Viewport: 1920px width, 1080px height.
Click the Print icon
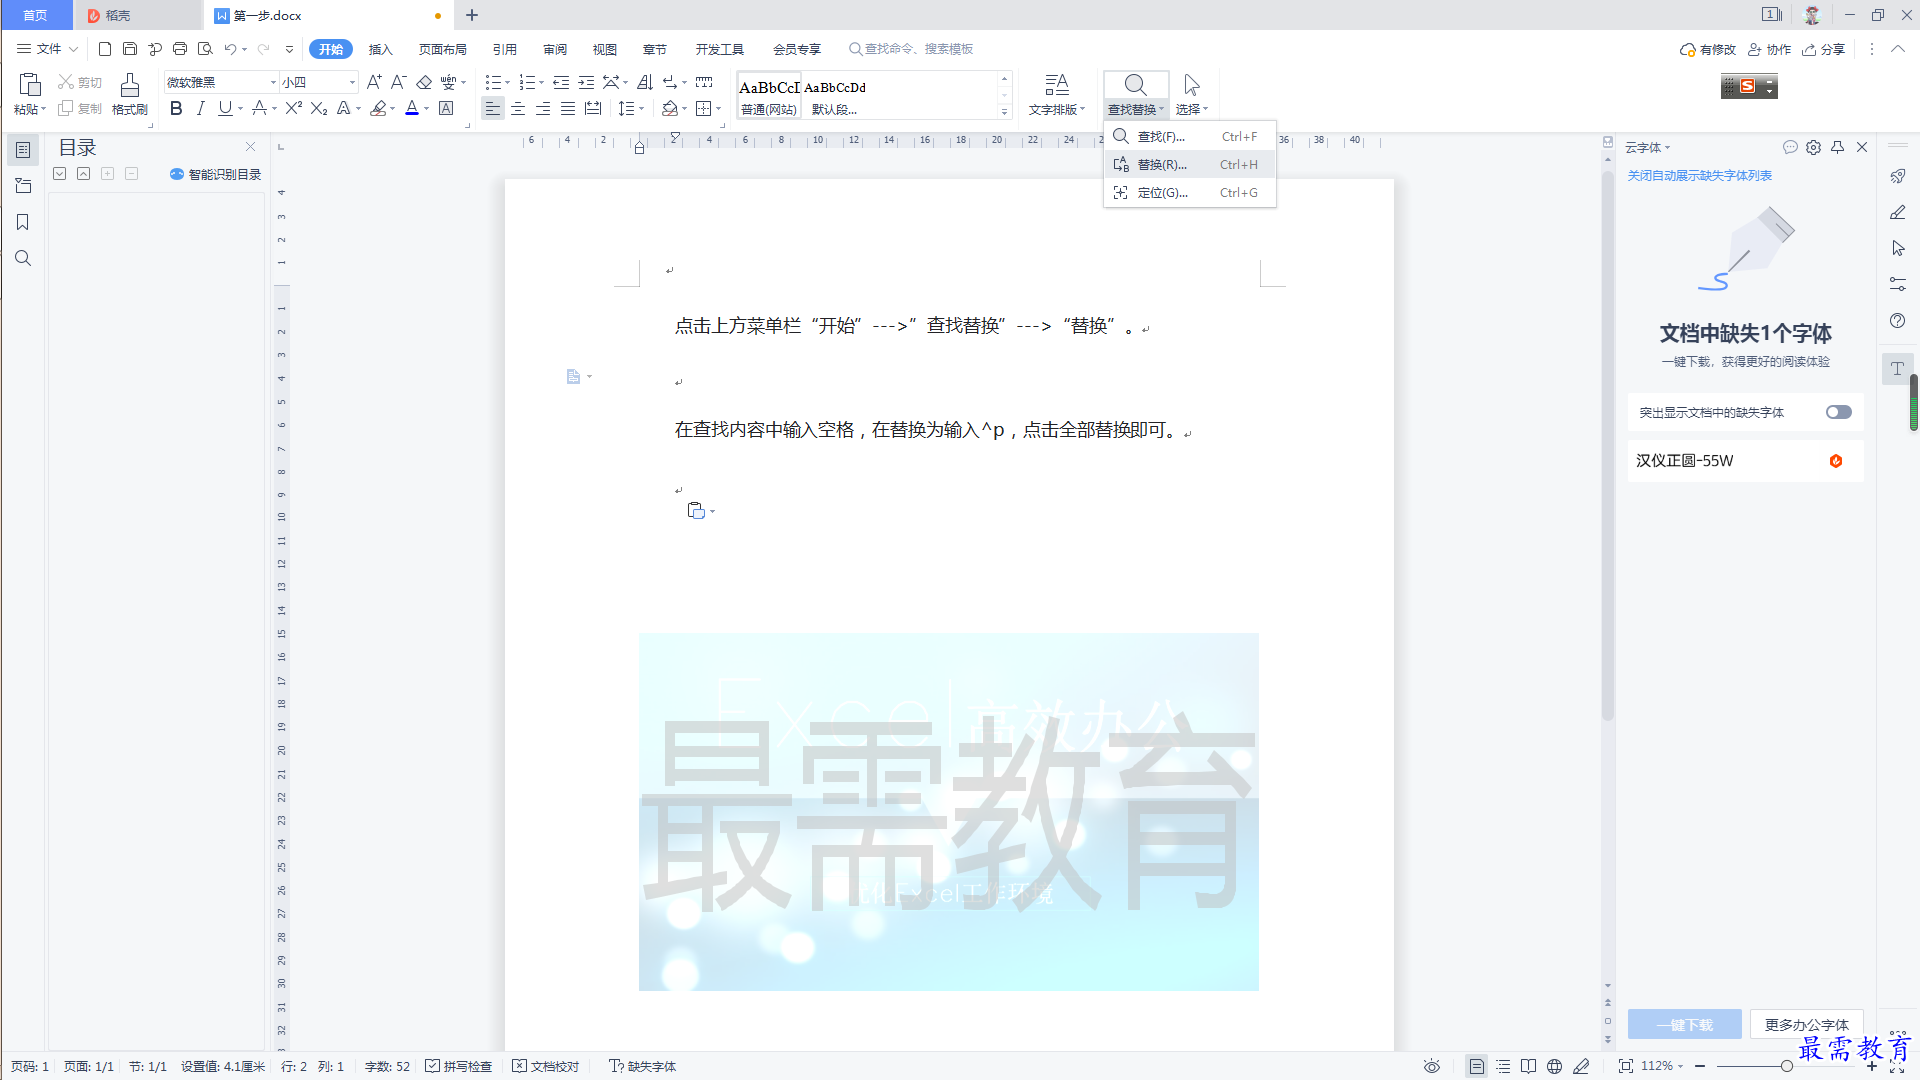(x=180, y=49)
